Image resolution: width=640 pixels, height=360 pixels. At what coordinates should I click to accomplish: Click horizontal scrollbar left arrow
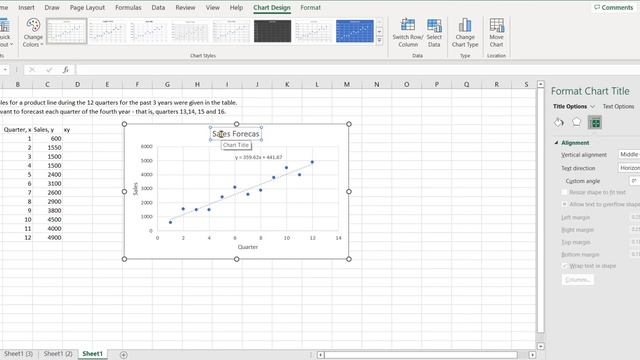pyautogui.click(x=320, y=355)
